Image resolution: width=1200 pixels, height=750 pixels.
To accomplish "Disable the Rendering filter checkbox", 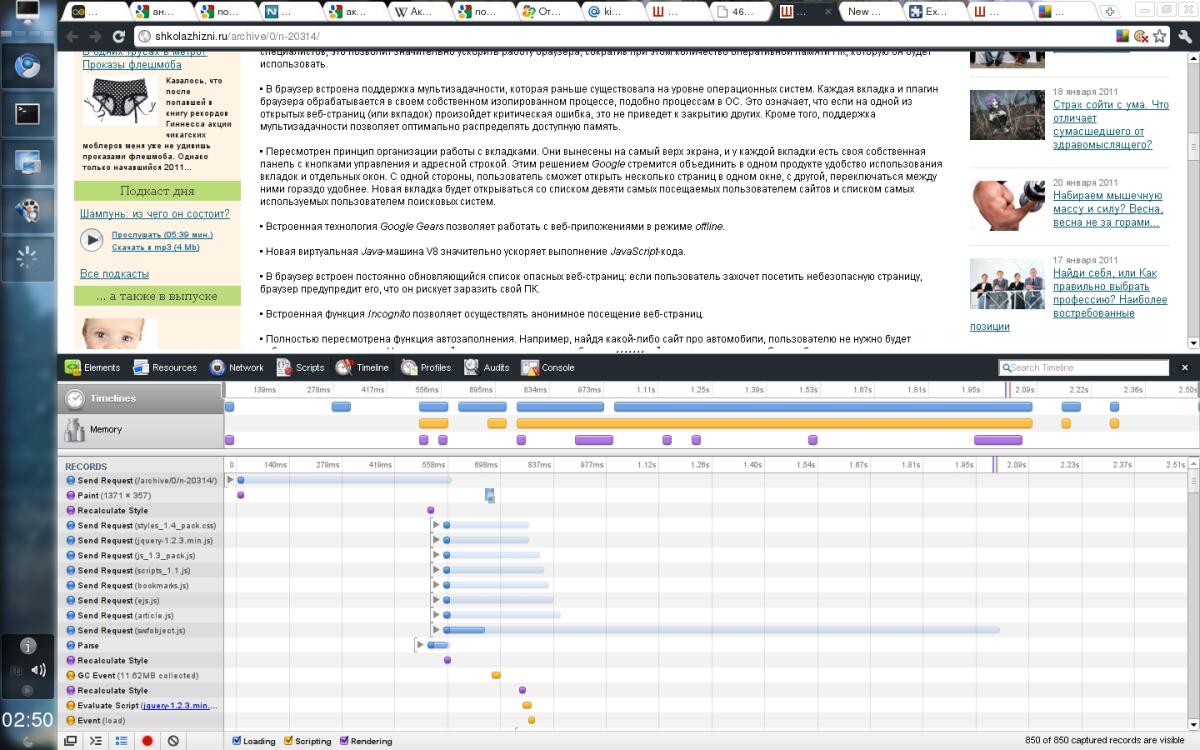I will tap(345, 741).
